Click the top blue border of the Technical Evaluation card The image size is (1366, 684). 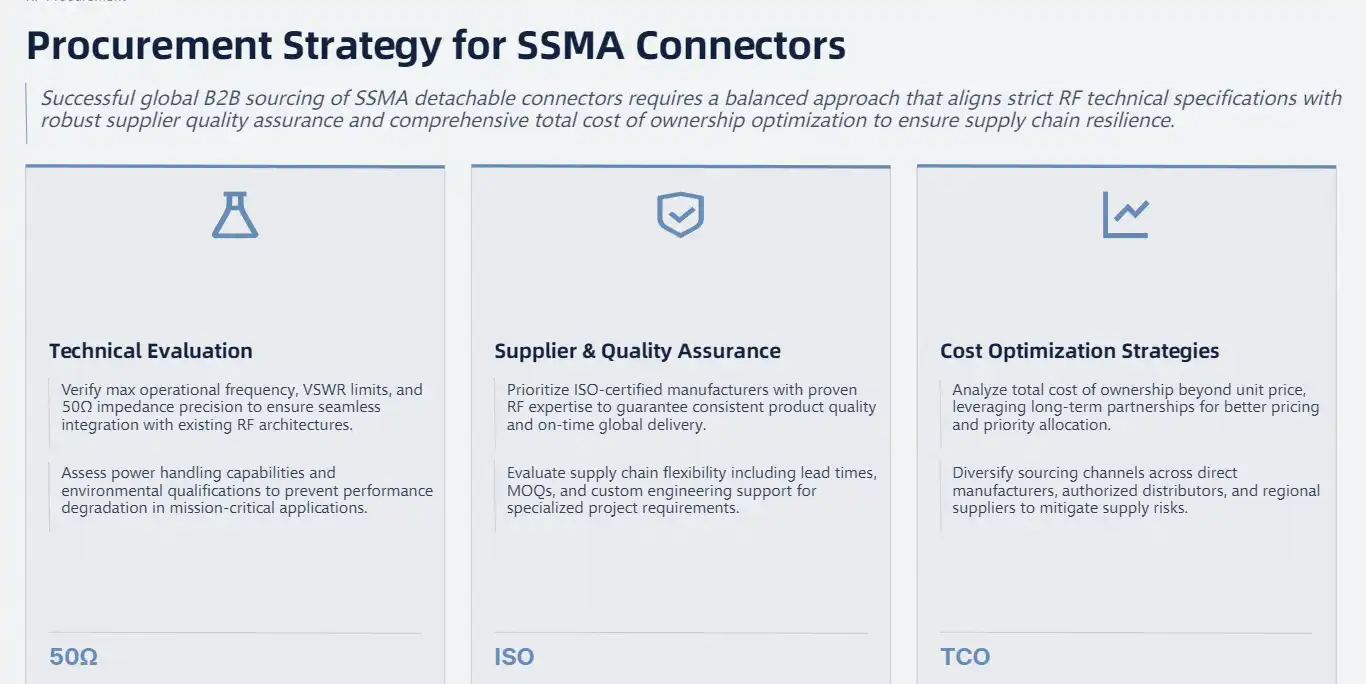coord(235,166)
